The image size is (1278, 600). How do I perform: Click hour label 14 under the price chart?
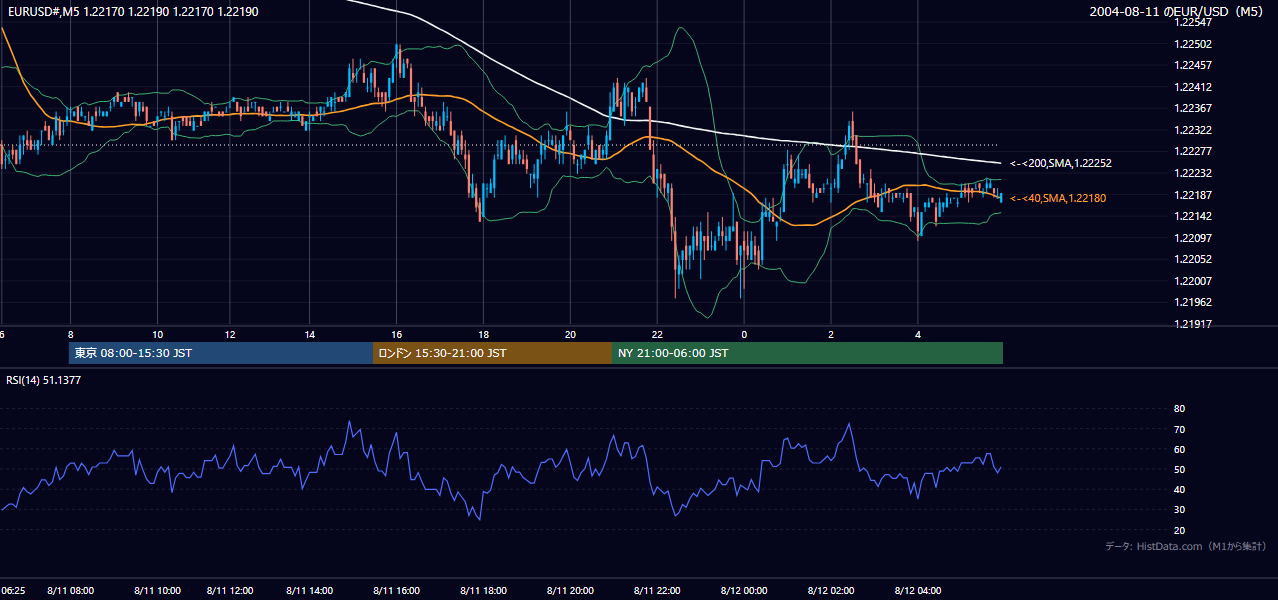tap(309, 334)
